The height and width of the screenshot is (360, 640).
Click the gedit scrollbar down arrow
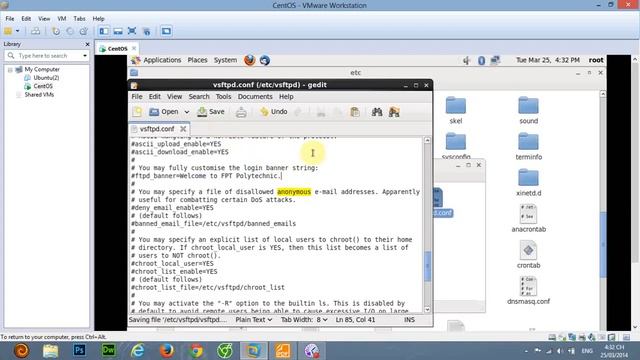pyautogui.click(x=427, y=310)
